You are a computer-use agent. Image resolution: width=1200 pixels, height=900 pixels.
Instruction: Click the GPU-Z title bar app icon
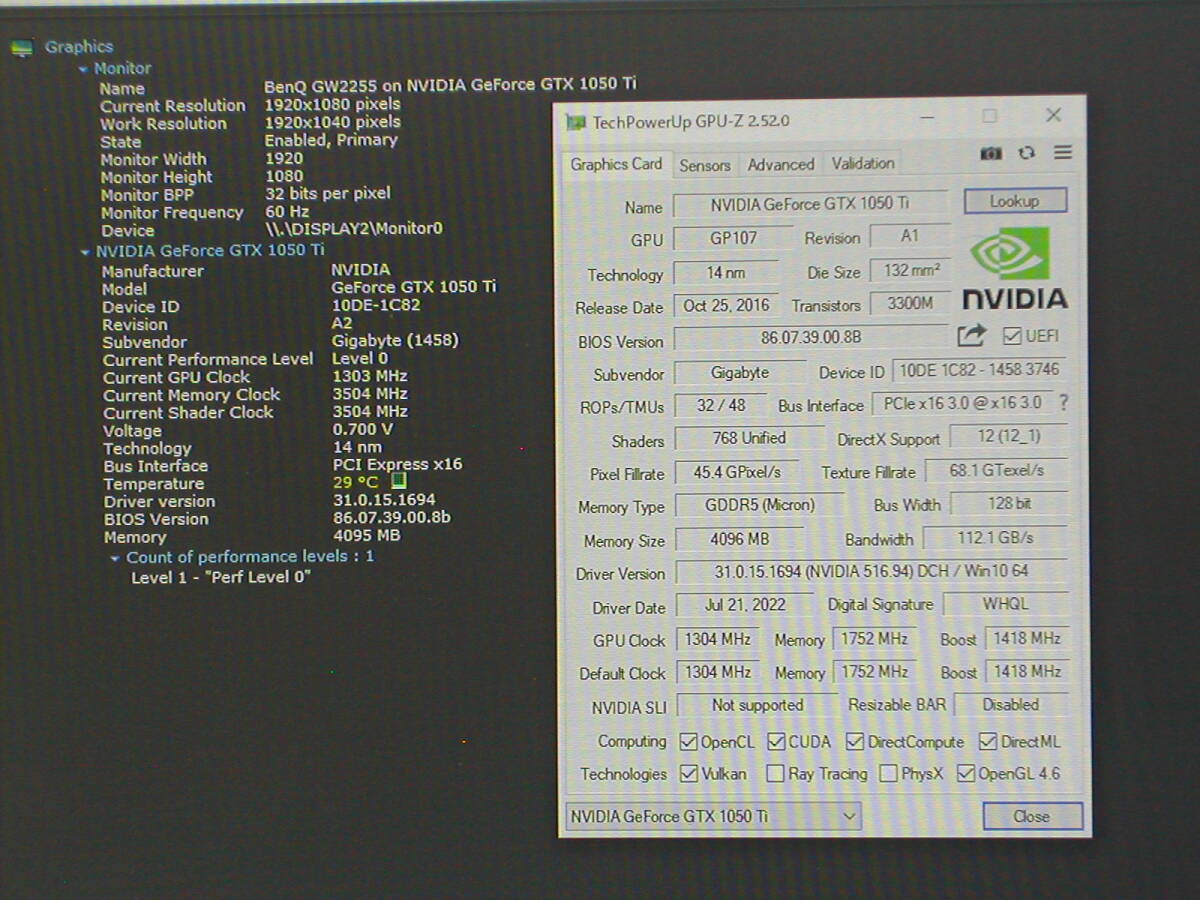point(575,122)
